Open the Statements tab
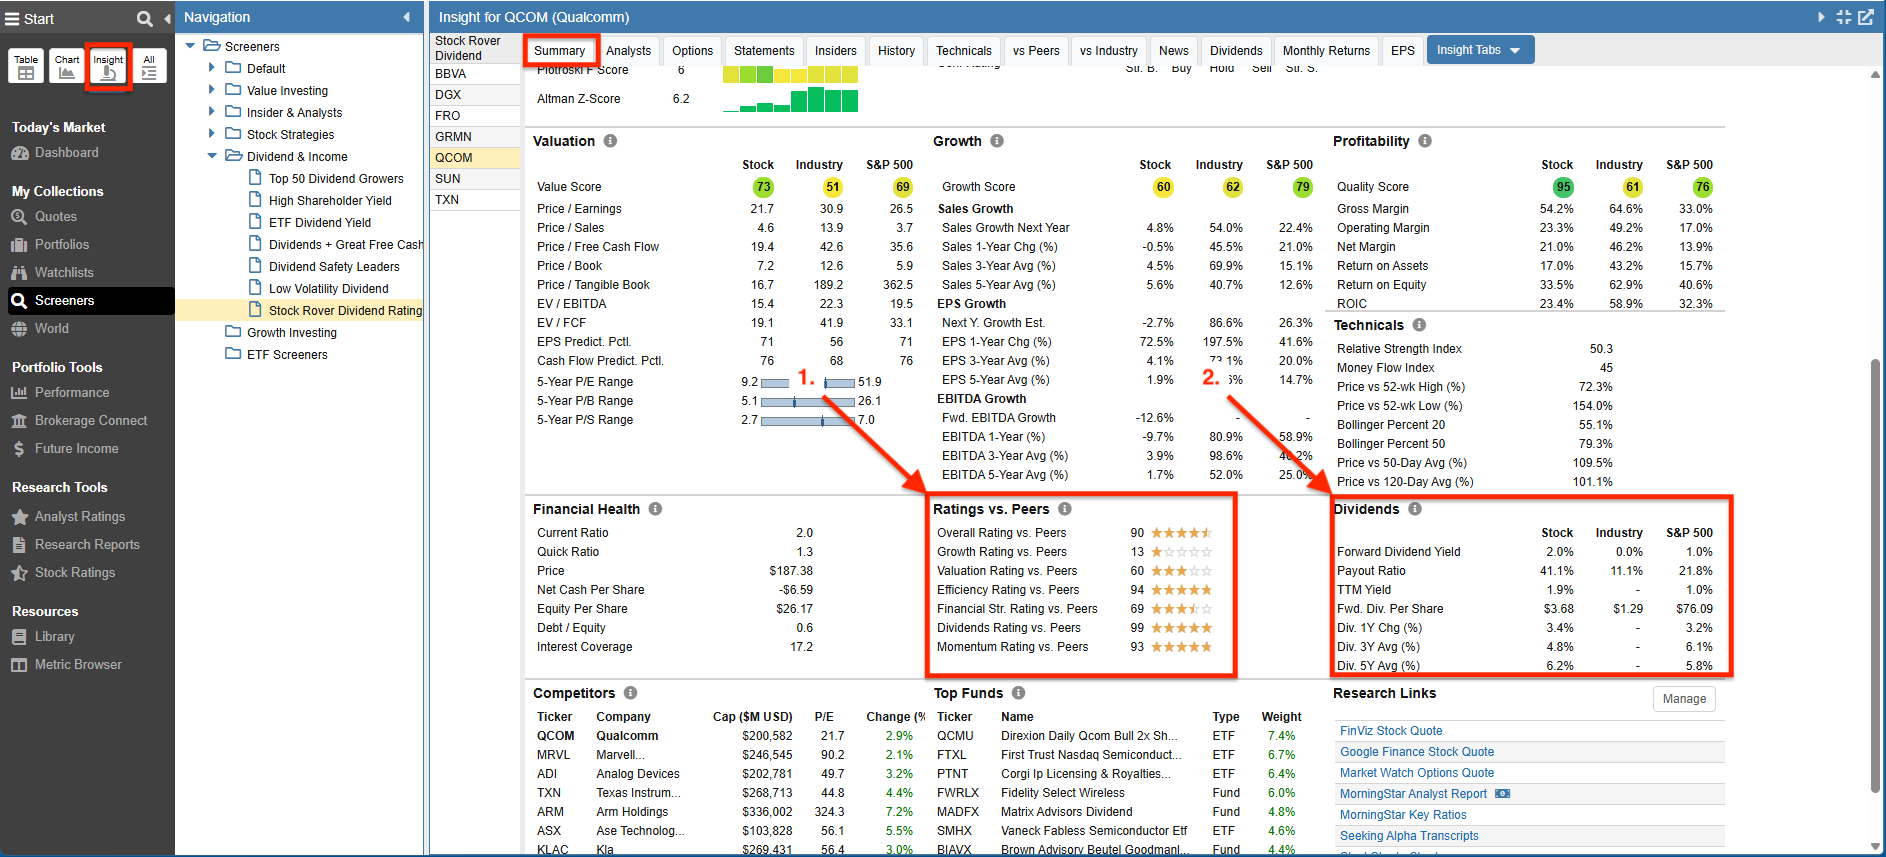Screen dimensions: 1886x857 click(764, 51)
